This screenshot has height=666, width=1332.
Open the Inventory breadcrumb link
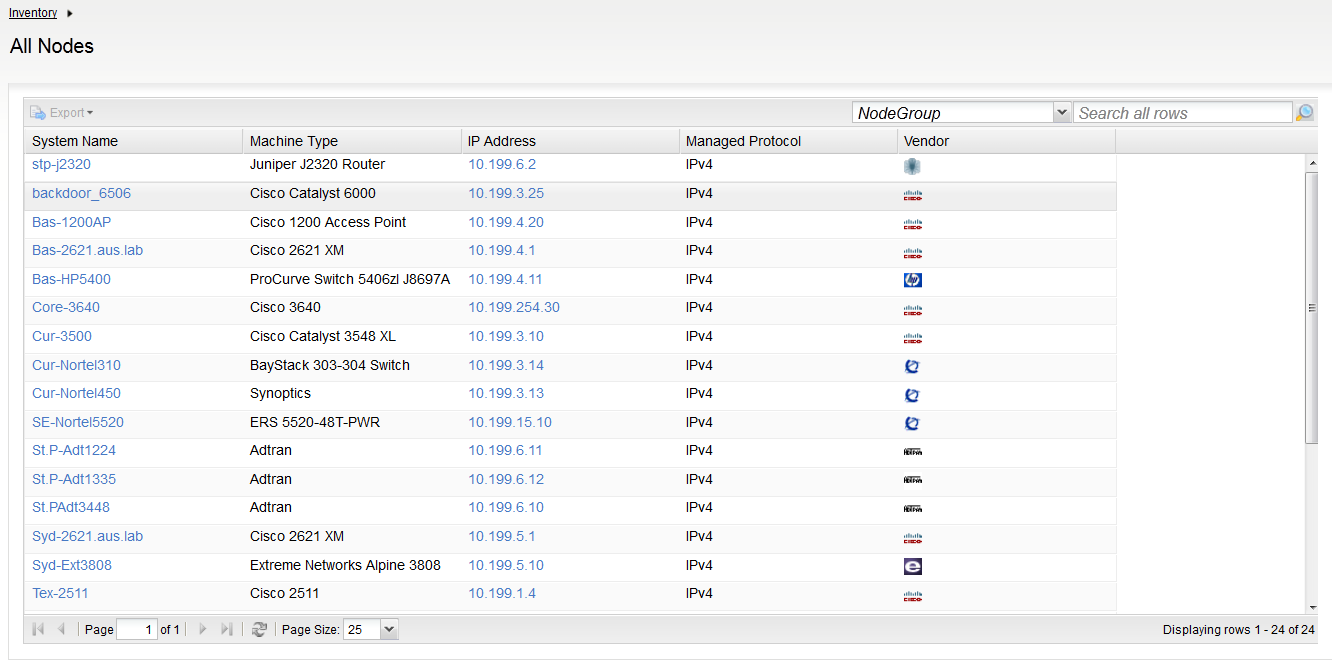(x=33, y=13)
